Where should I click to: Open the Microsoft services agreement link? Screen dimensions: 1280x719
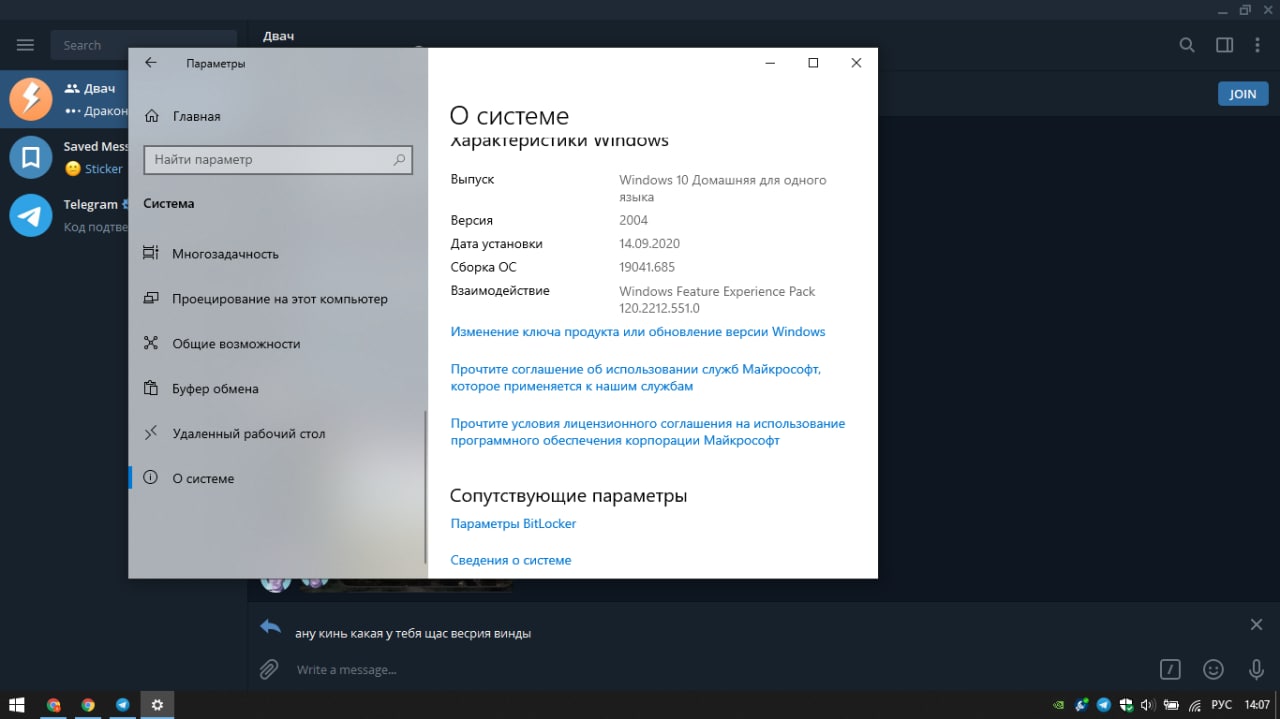[x=636, y=377]
